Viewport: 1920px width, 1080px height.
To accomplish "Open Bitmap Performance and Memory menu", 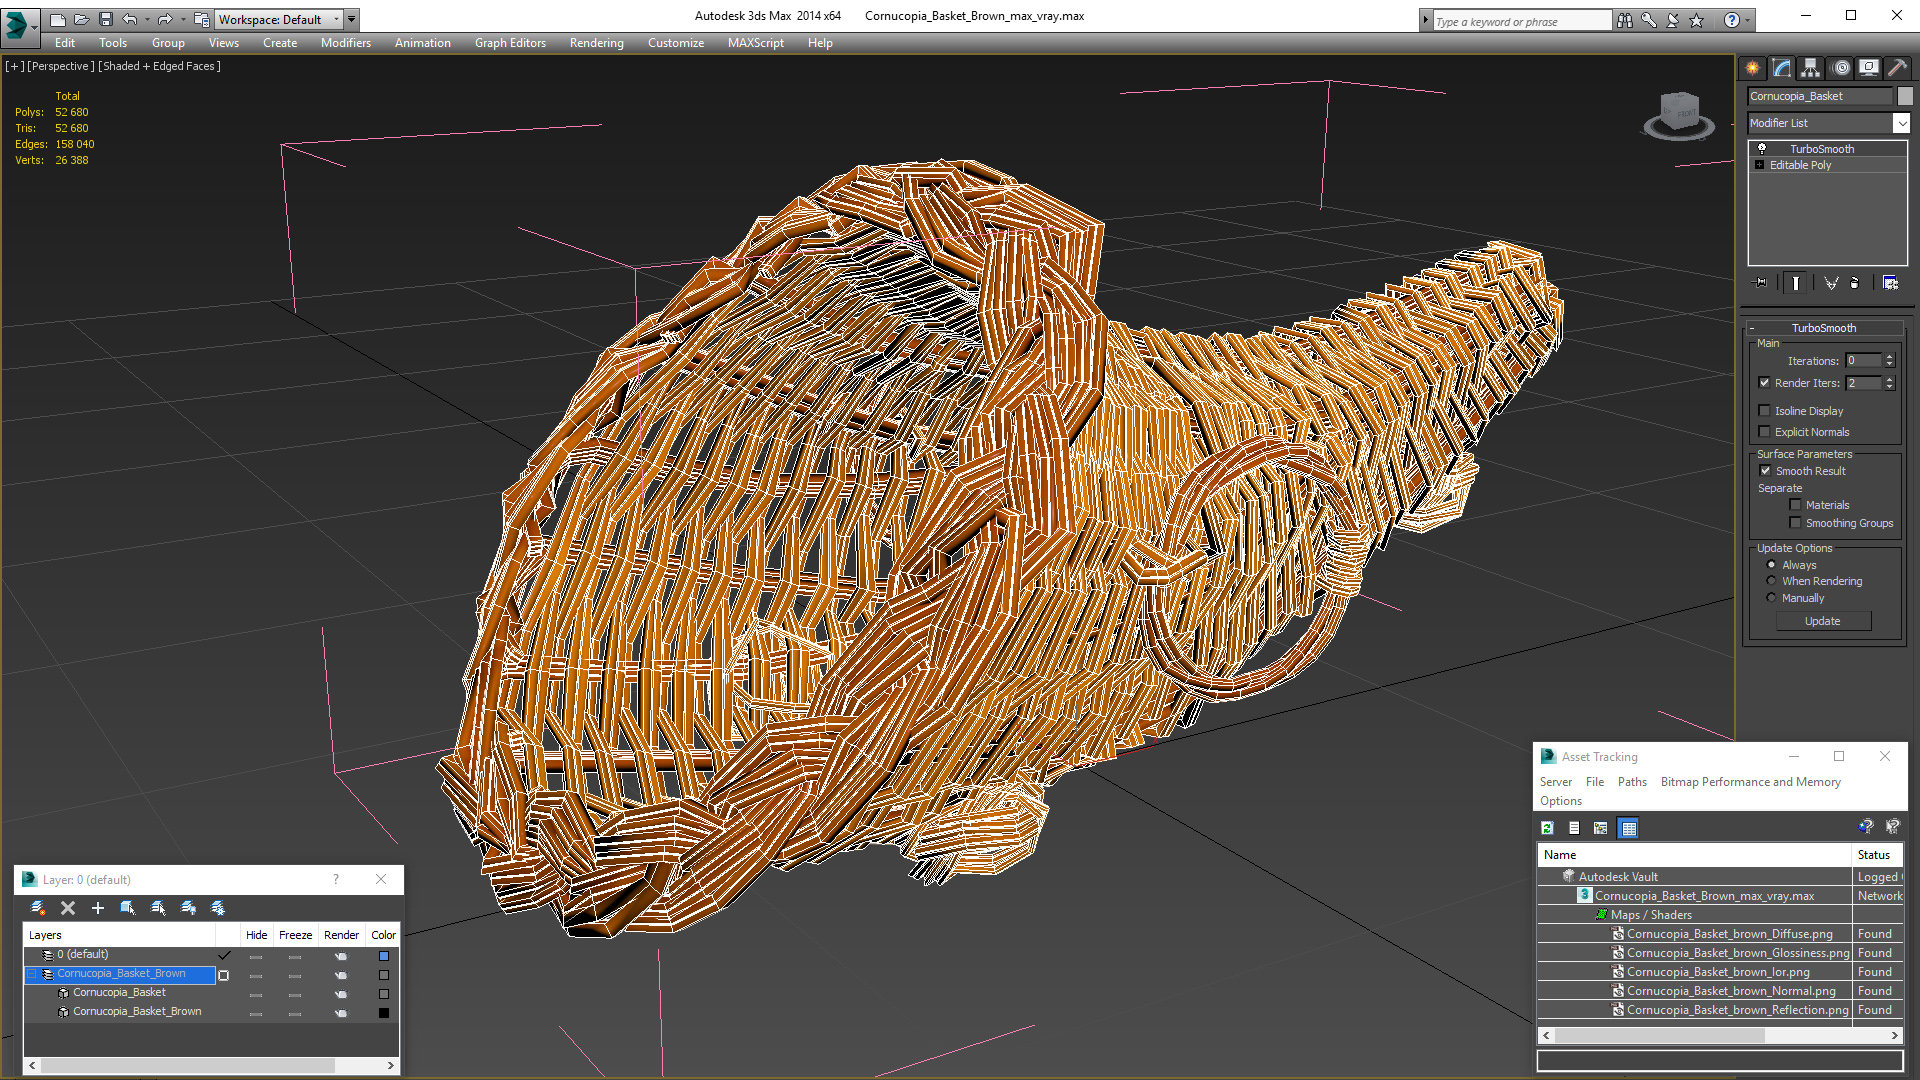I will [x=1750, y=782].
